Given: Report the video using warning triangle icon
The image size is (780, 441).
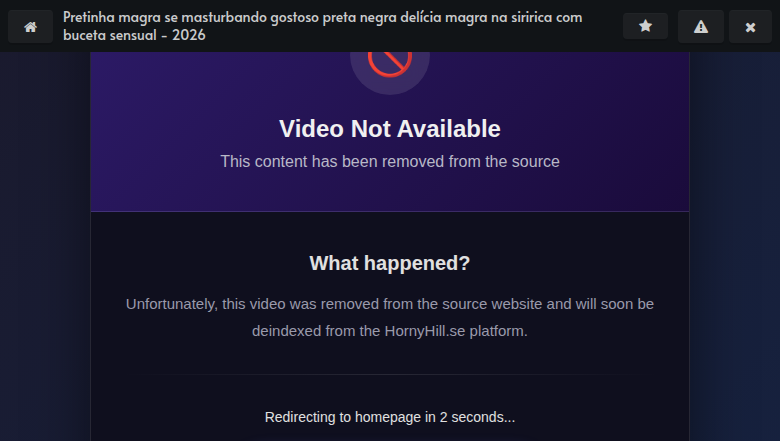Looking at the screenshot, I should tap(701, 26).
